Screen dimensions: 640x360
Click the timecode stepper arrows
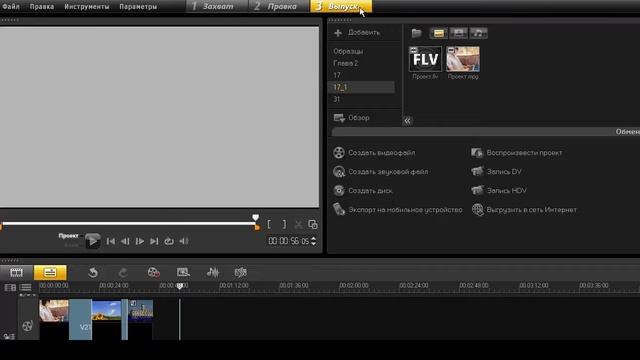click(x=313, y=241)
